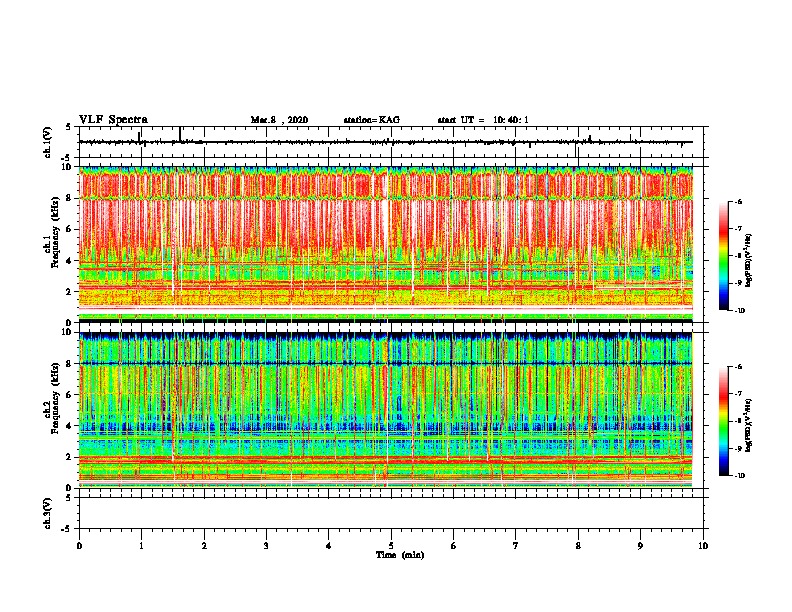This screenshot has width=792, height=612.
Task: Click the "ch.1(V)" waveform axis label
Action: tap(47, 142)
